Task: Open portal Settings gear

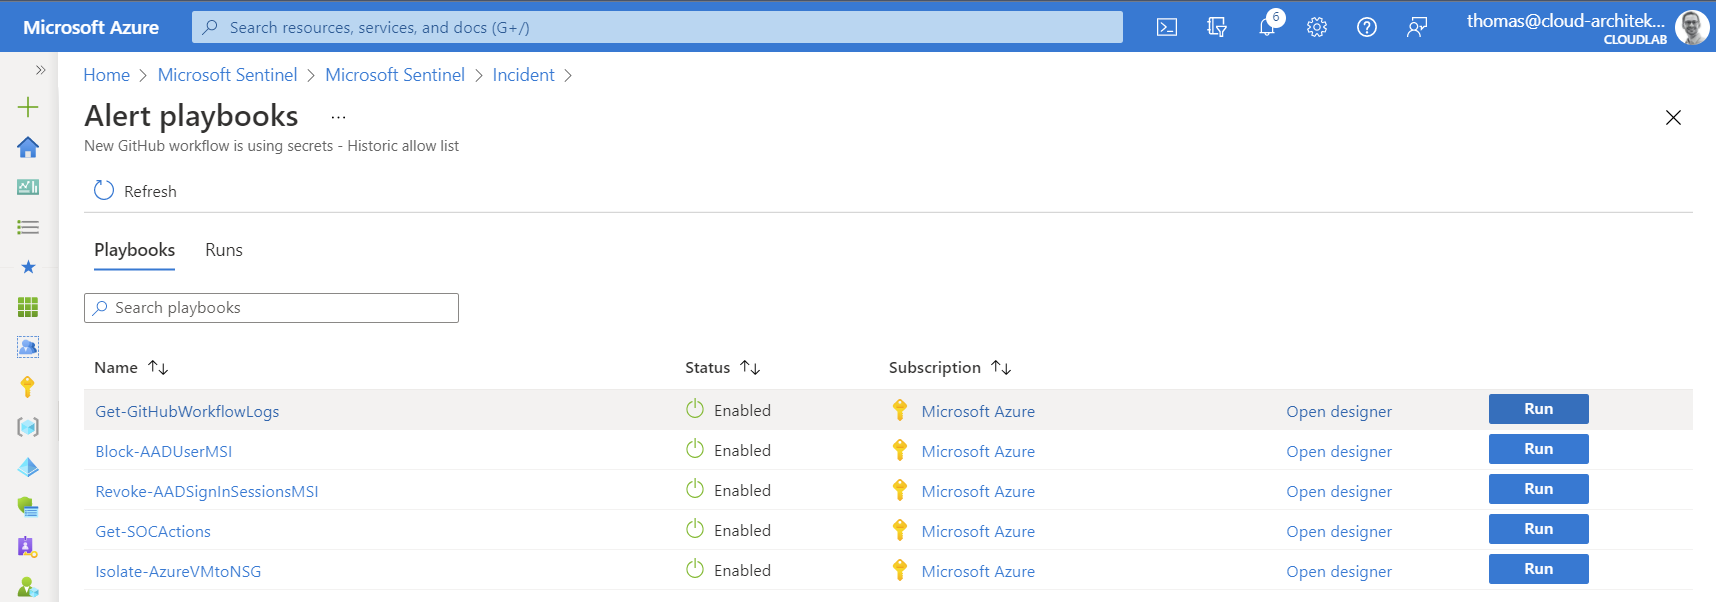Action: (x=1317, y=27)
